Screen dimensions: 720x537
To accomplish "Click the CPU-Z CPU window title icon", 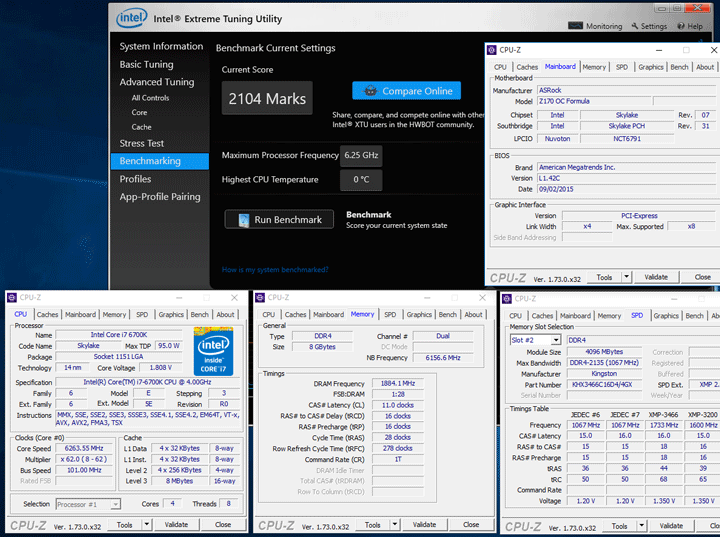I will pos(12,298).
